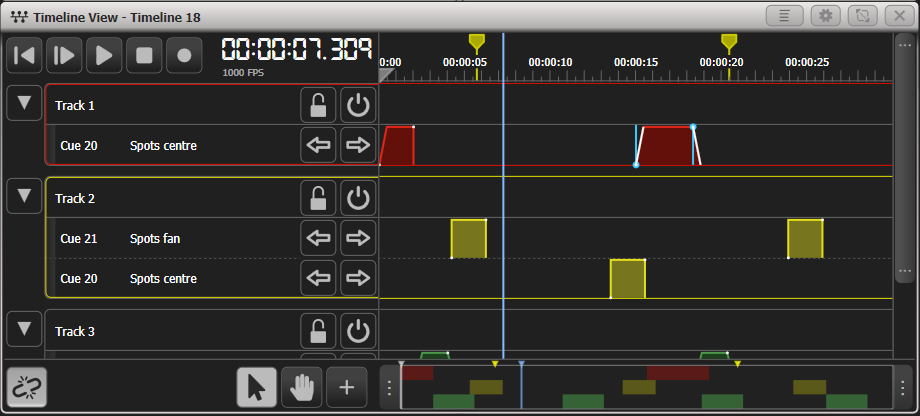920x416 pixels.
Task: Click the window size/position icon in title bar
Action: [862, 15]
